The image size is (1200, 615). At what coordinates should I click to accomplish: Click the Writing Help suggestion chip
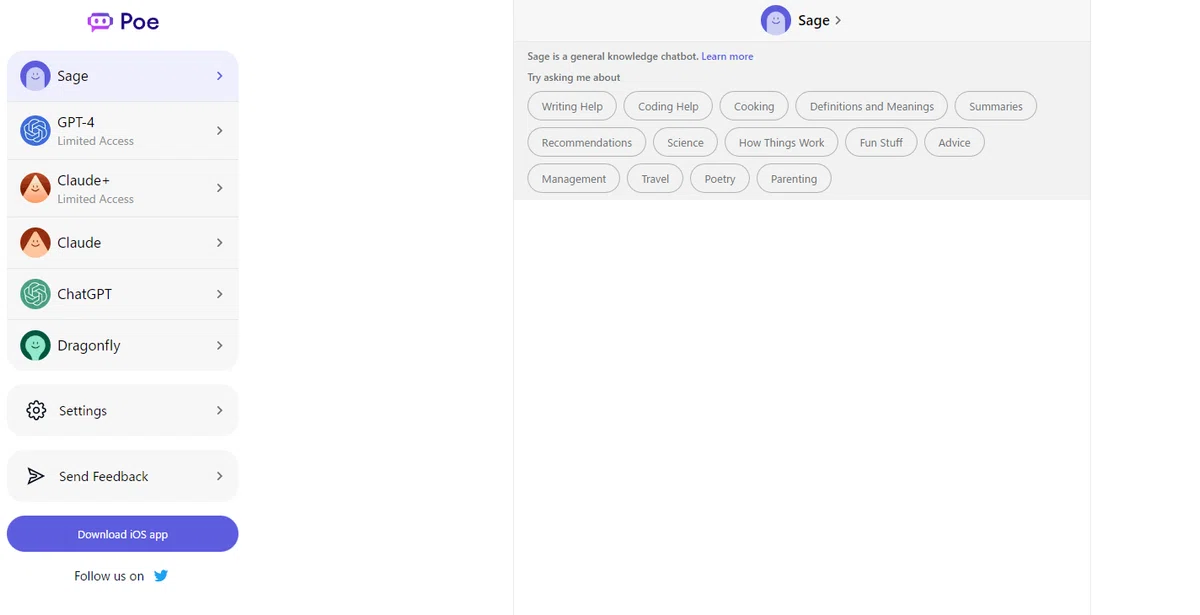572,106
